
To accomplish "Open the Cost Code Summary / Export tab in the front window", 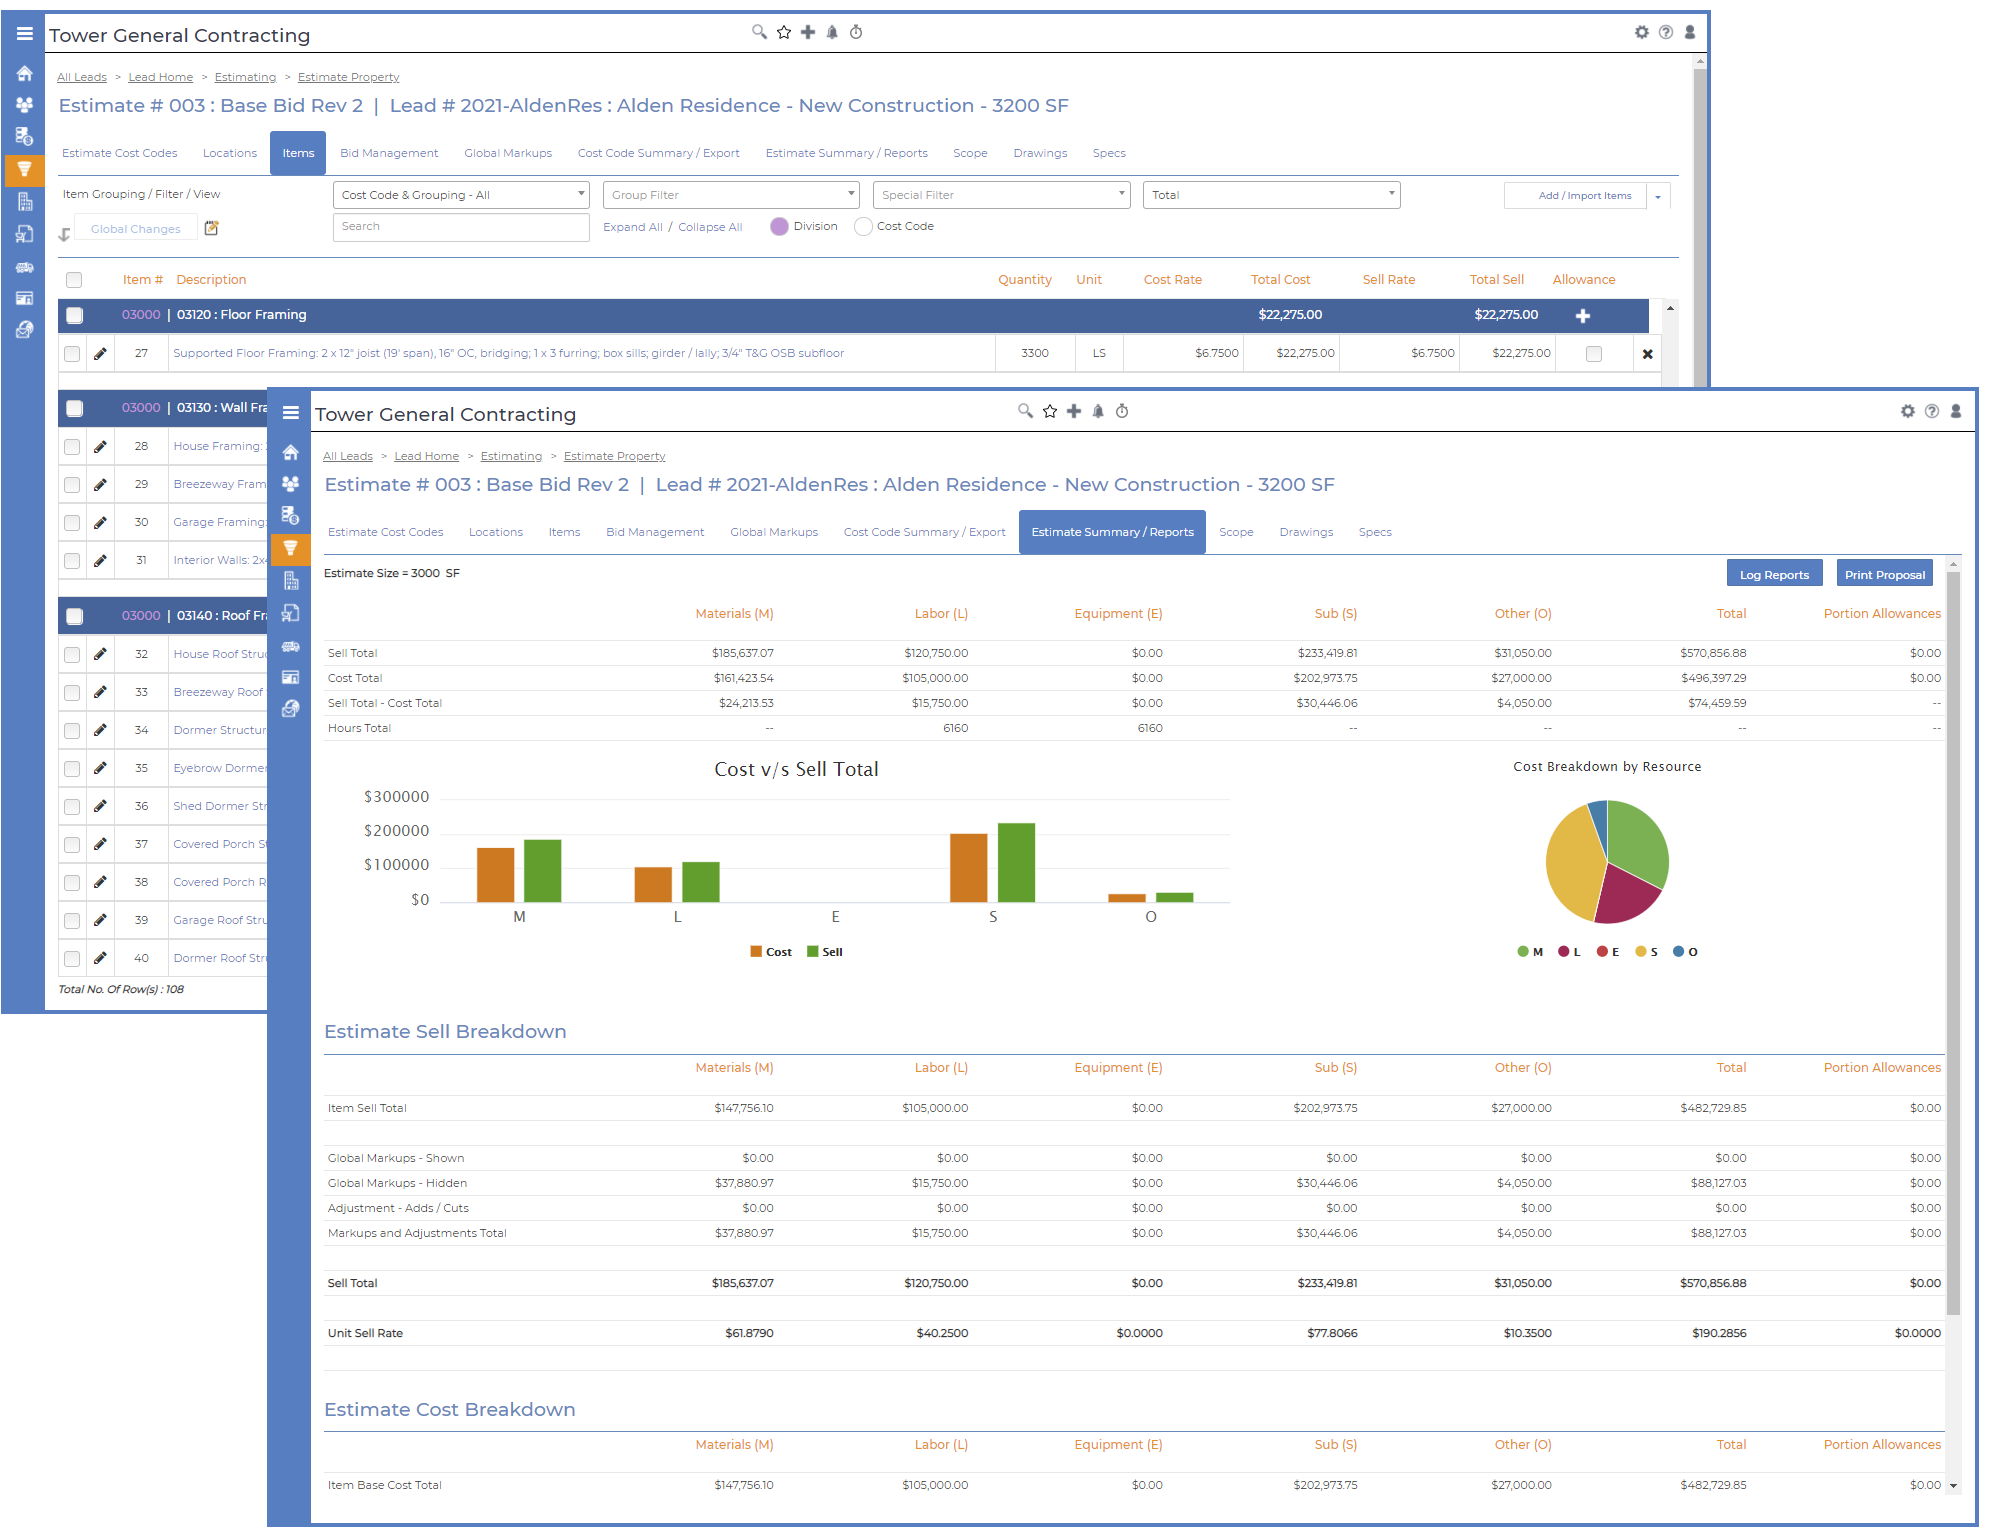I will (x=924, y=532).
